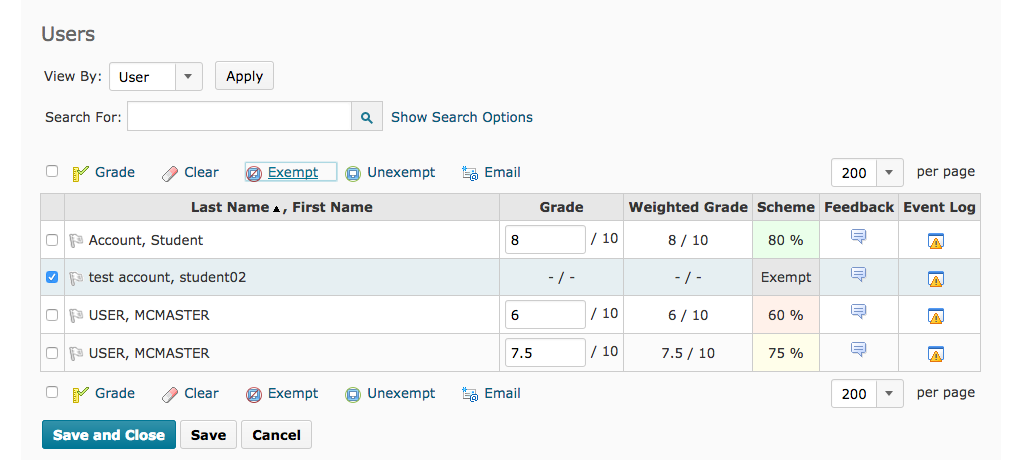Toggle the top select-all users checkbox
This screenshot has width=1028, height=460.
[x=52, y=171]
